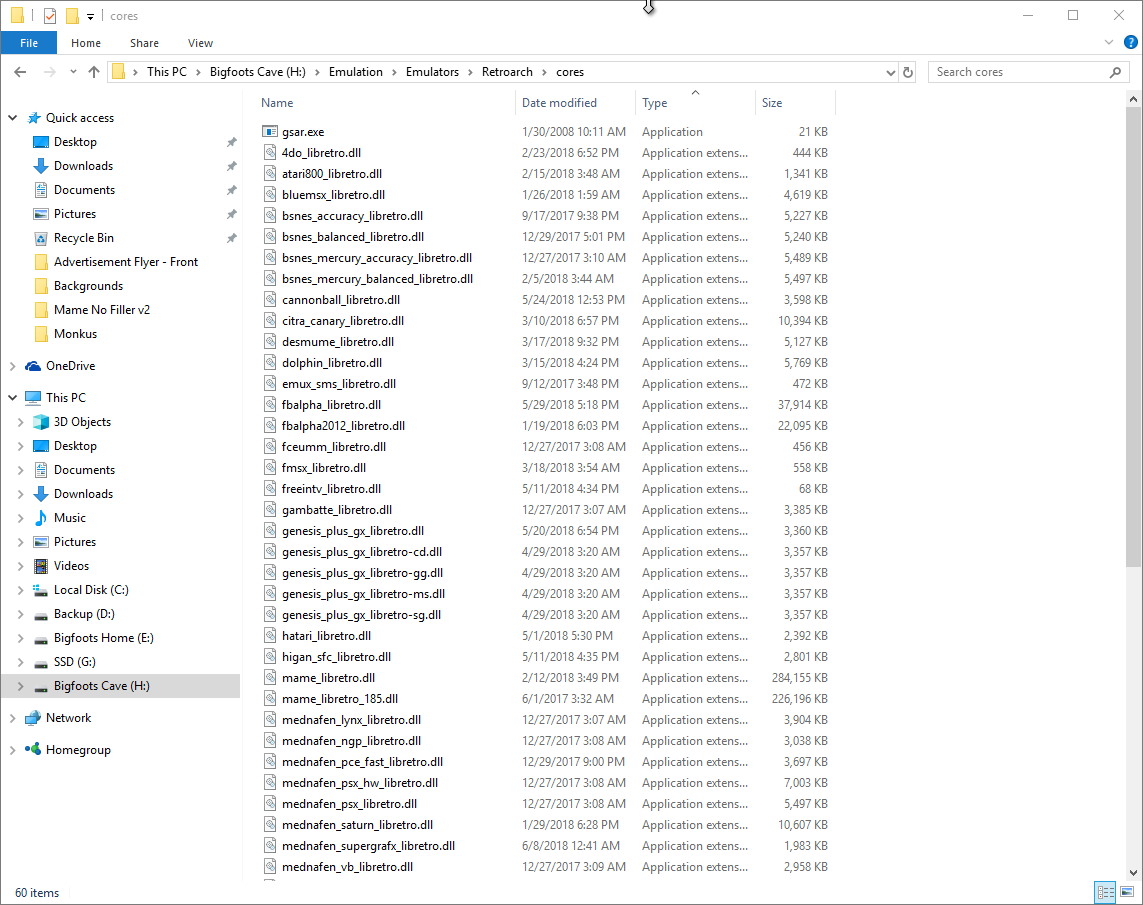This screenshot has width=1143, height=905.
Task: Navigate to Emulators in the breadcrumb
Action: click(x=432, y=72)
